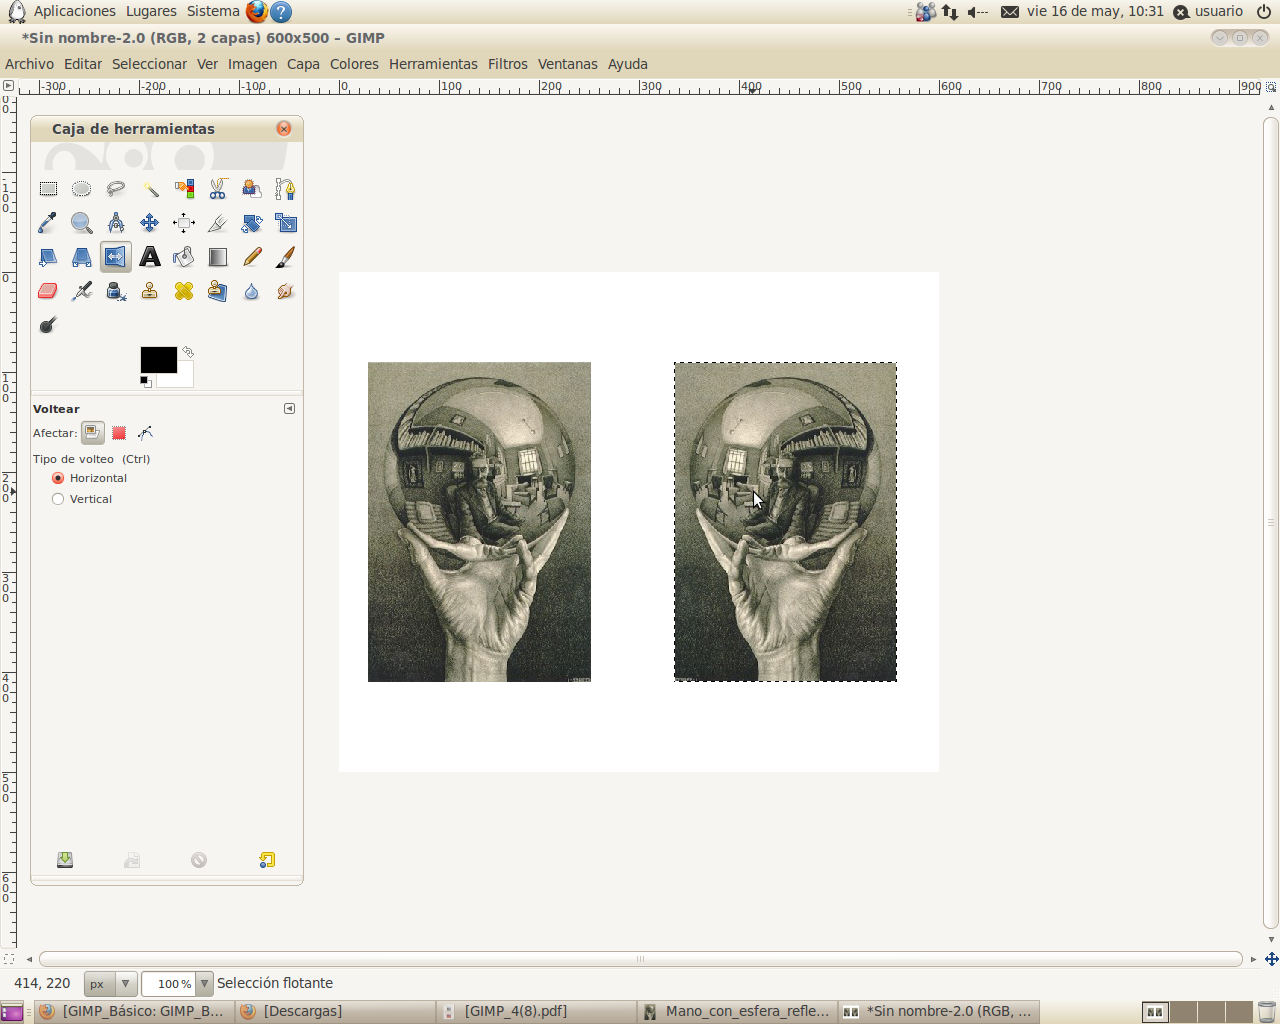Image resolution: width=1280 pixels, height=1024 pixels.
Task: Activate the Heal tool
Action: click(183, 291)
